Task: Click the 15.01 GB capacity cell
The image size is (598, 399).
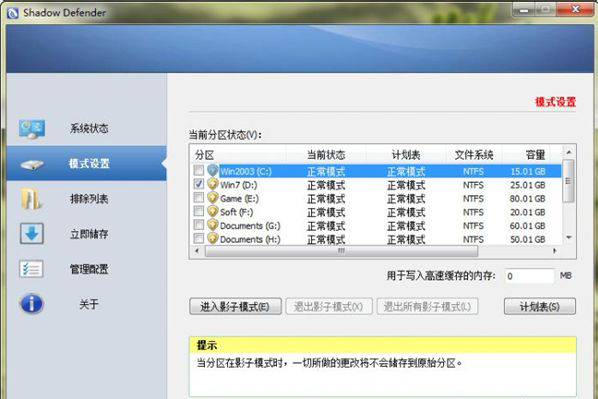Action: (528, 171)
